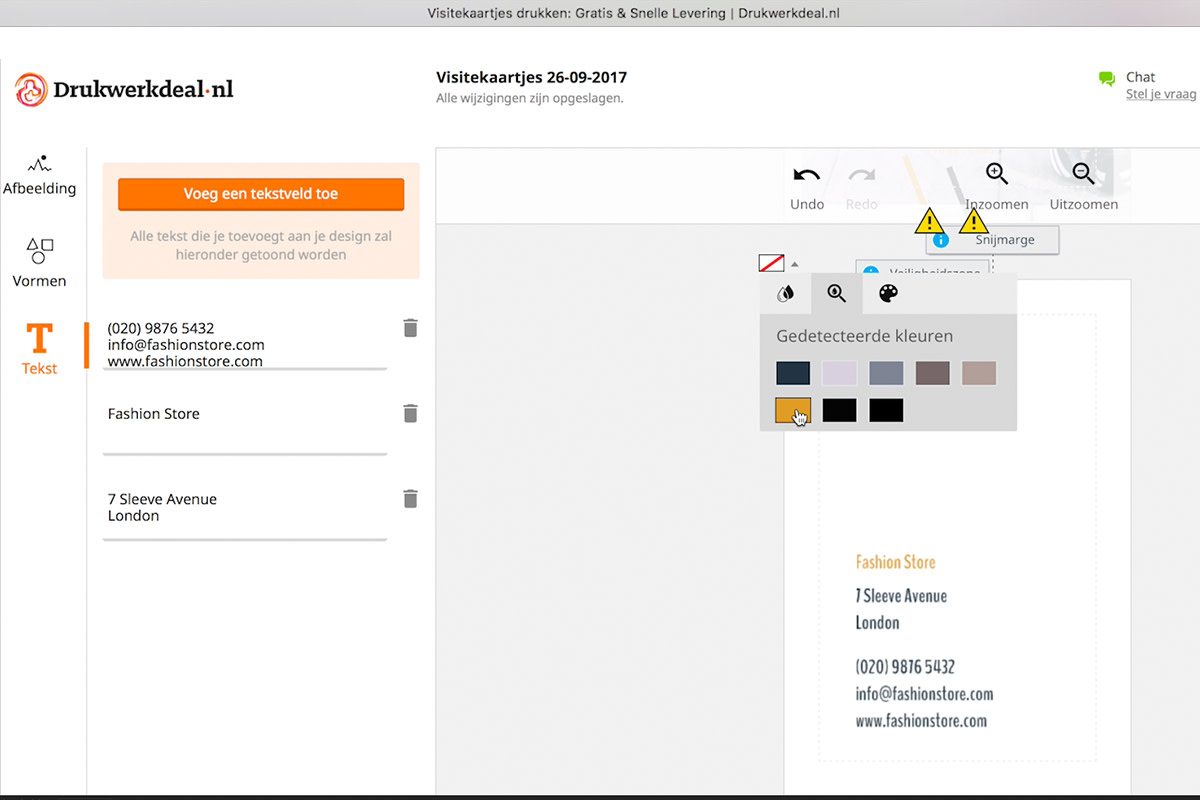Click the Uitzoomen magnifier icon
The height and width of the screenshot is (800, 1200).
click(x=1083, y=175)
